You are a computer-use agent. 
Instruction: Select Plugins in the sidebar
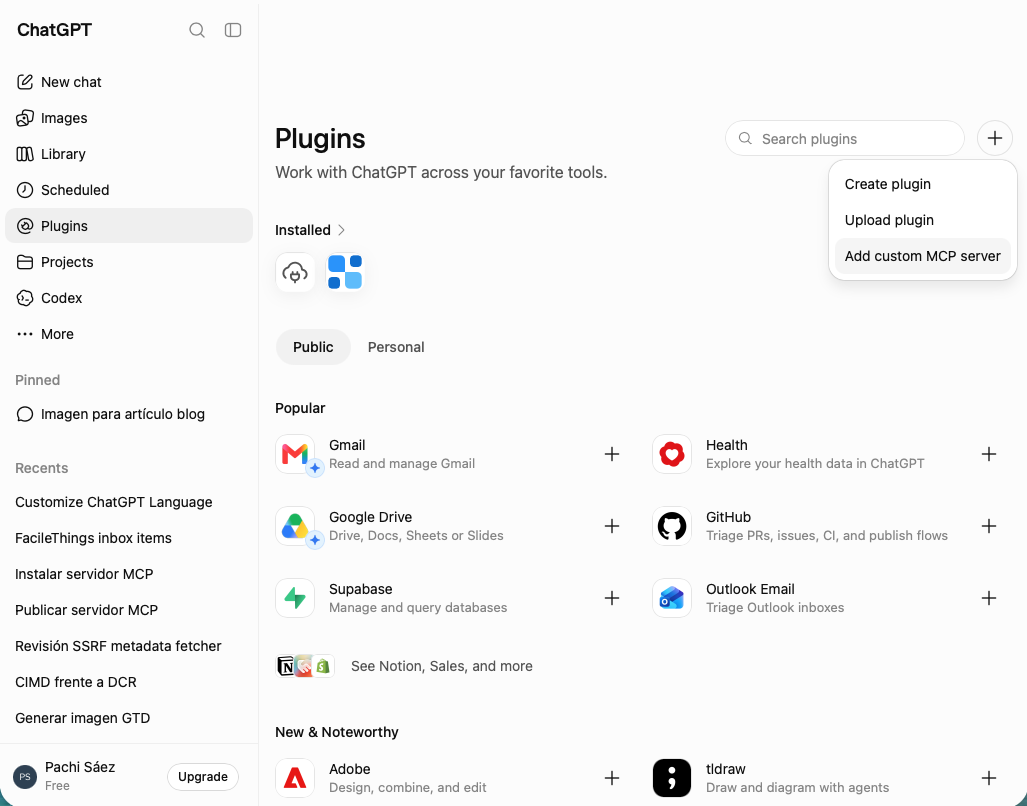click(129, 226)
